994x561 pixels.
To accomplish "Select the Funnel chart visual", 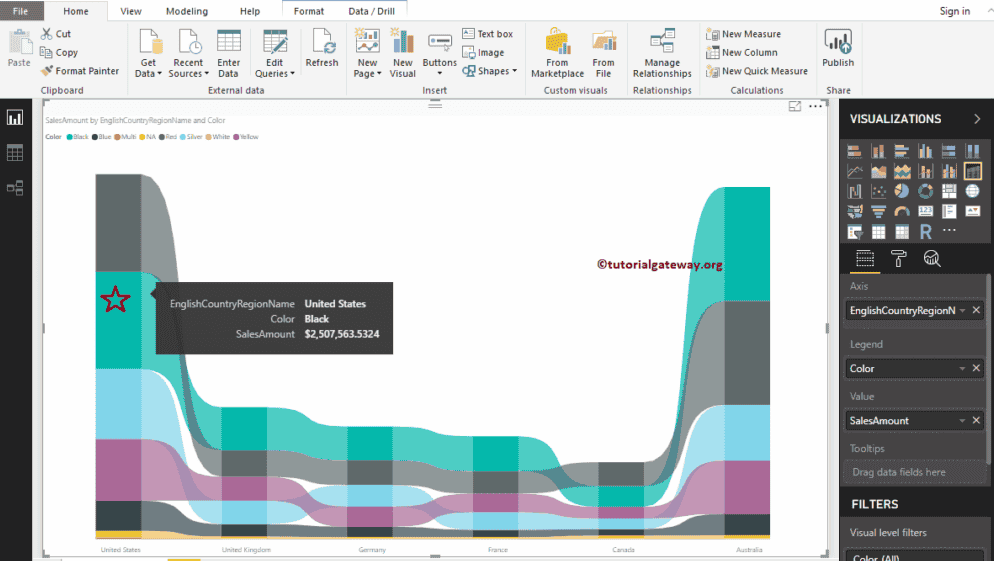I will (878, 211).
